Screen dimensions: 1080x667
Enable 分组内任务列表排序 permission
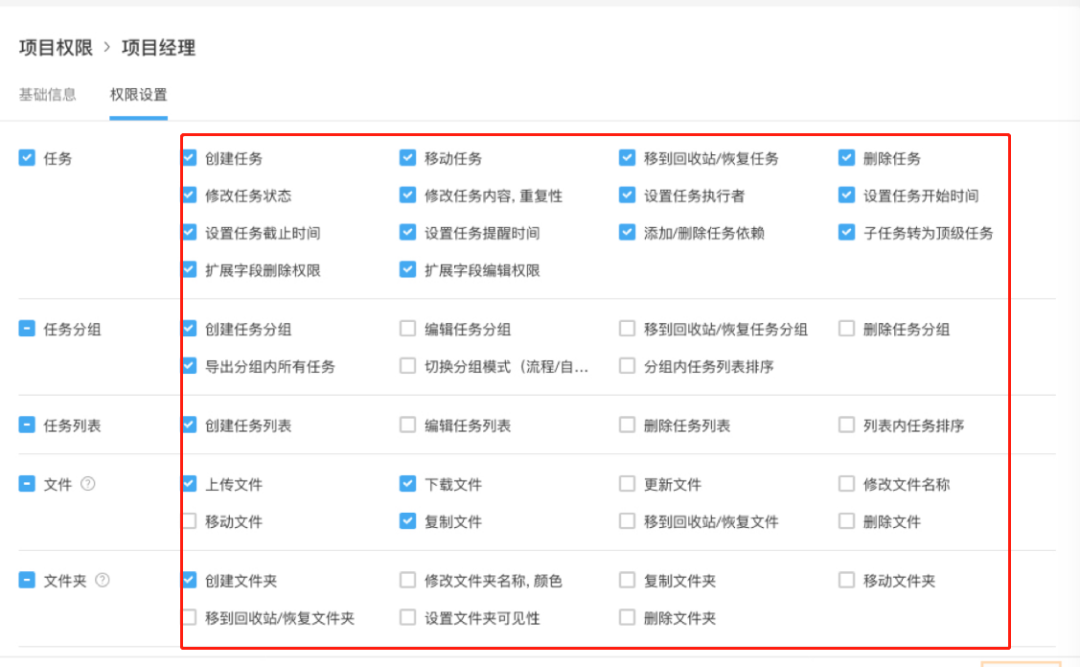(x=627, y=366)
